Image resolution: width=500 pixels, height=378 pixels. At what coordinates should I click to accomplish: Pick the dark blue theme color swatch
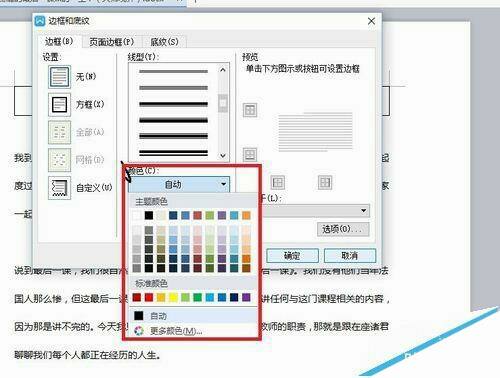(x=173, y=215)
